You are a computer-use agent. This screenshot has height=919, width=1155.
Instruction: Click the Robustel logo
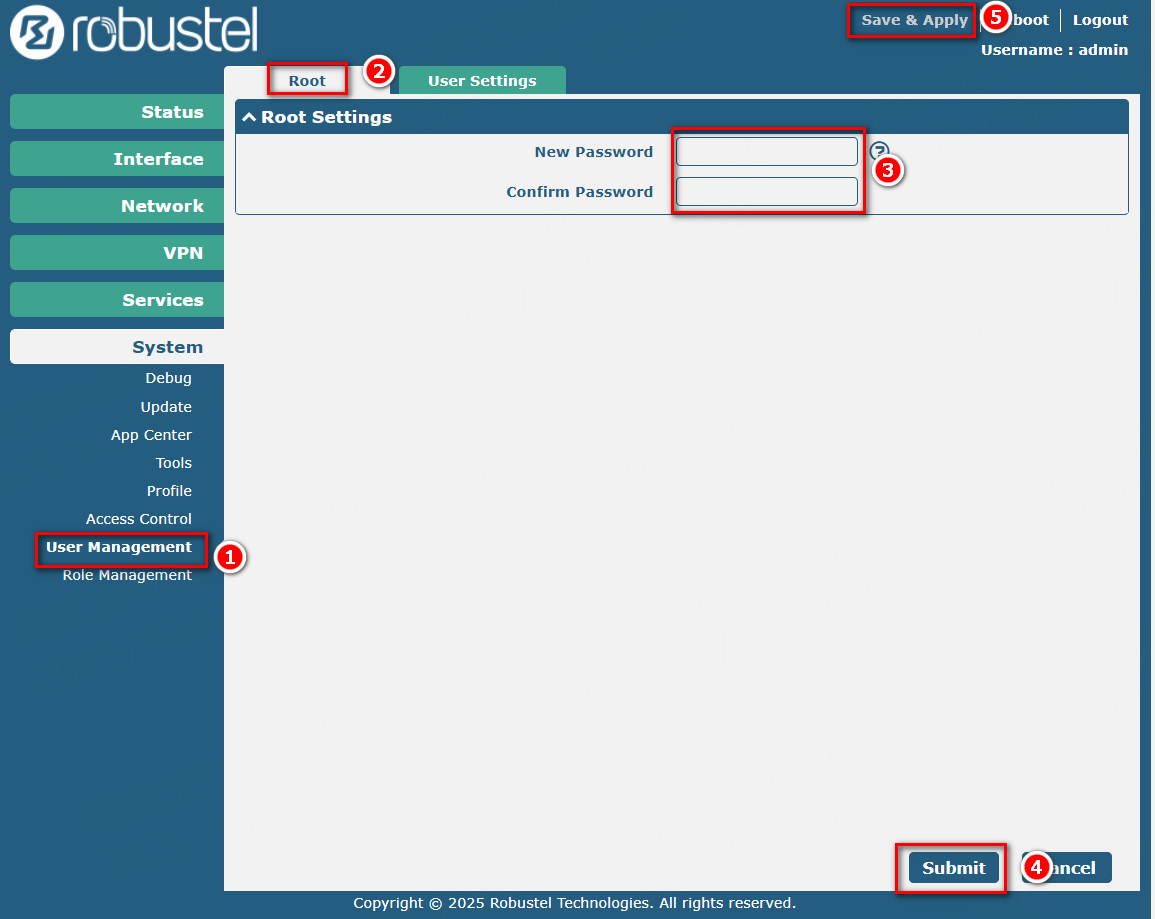[133, 31]
